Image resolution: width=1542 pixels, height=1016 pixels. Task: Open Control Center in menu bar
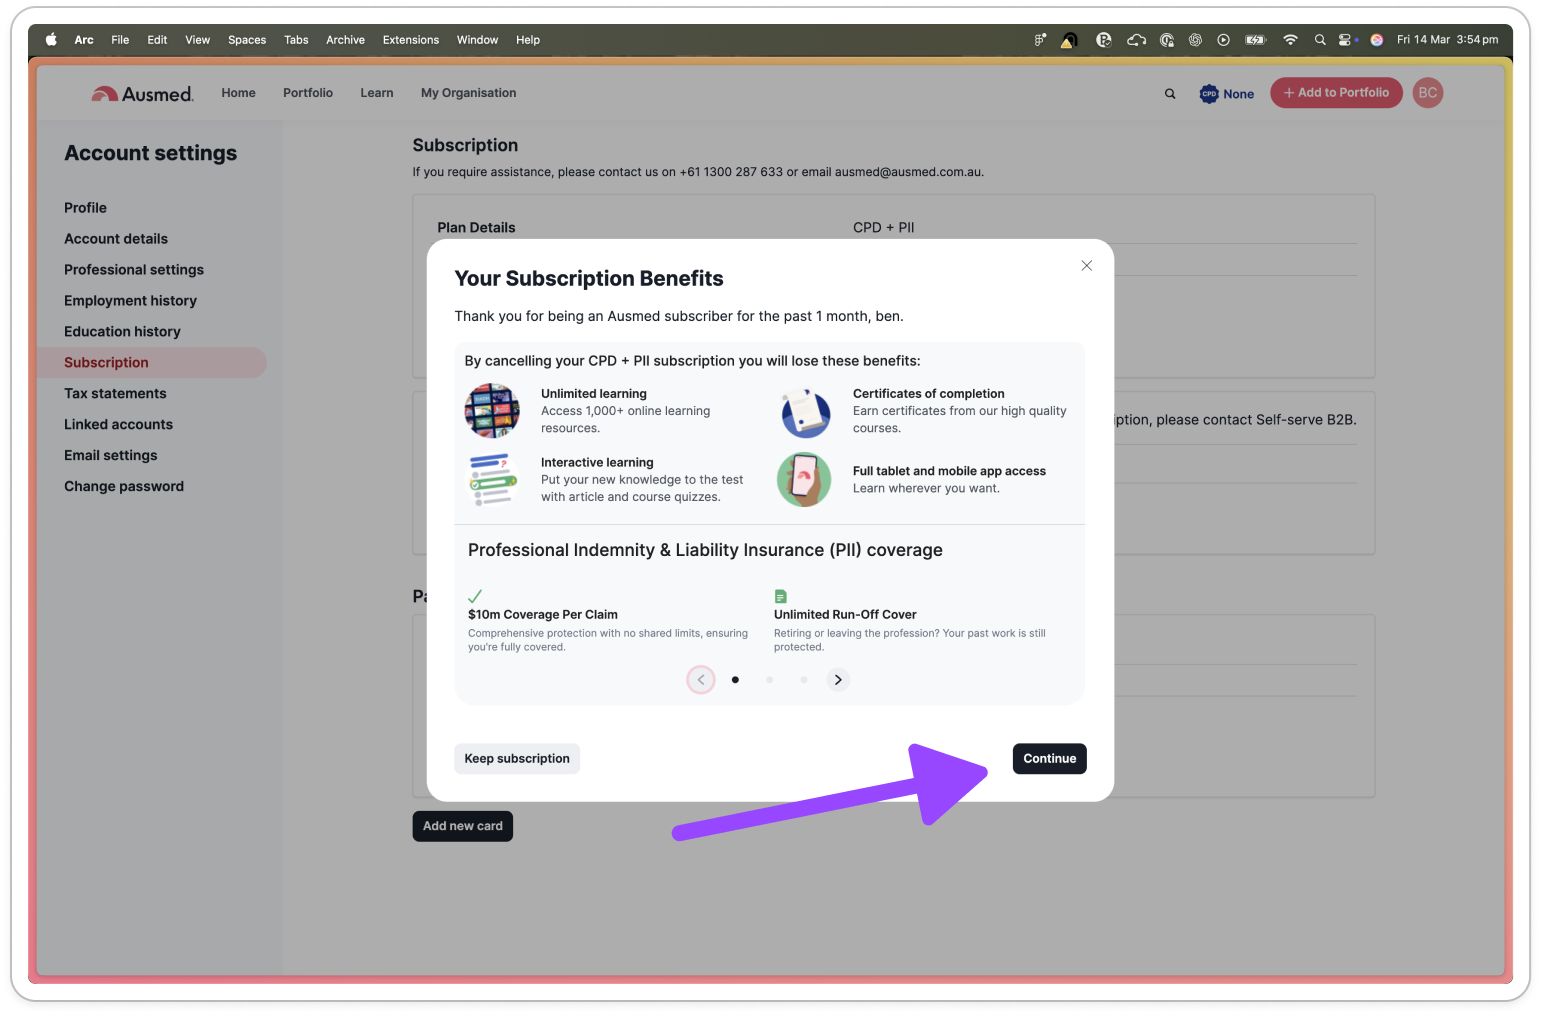[x=1347, y=40]
